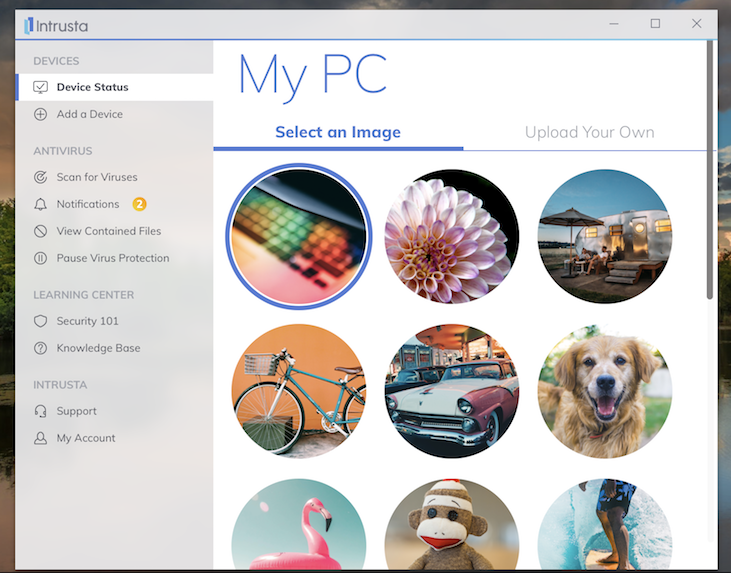Viewport: 731px width, 573px height.
Task: Click the My PC heading
Action: (x=313, y=76)
